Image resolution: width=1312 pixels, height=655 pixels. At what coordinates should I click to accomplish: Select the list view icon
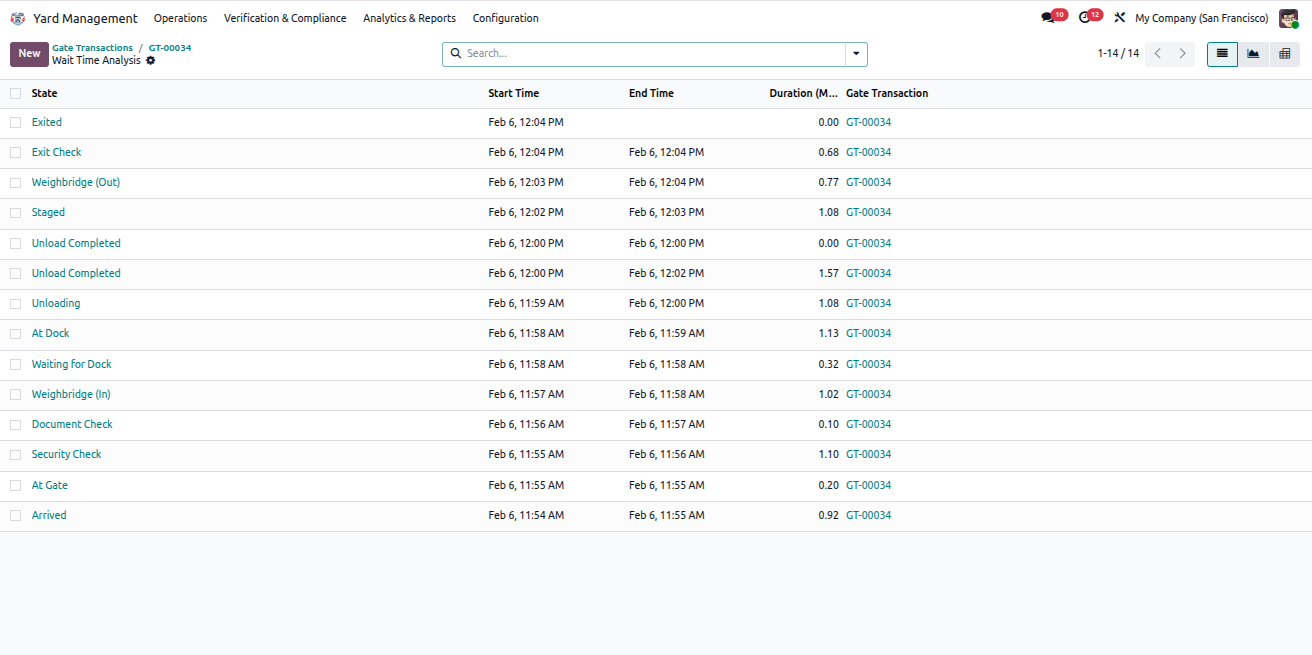1222,54
